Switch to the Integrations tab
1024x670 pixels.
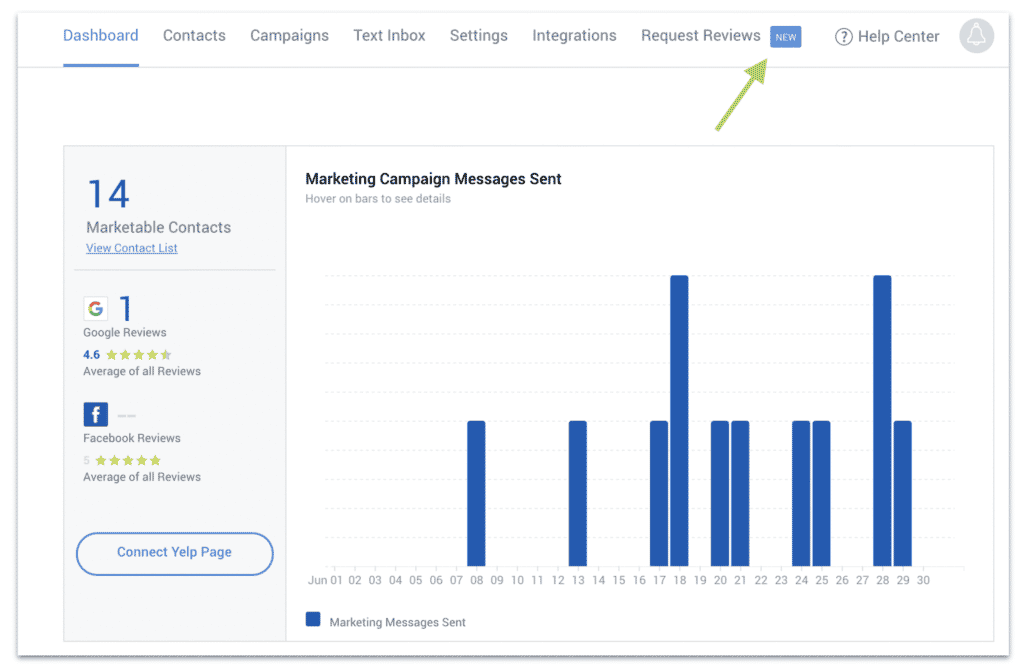pyautogui.click(x=574, y=35)
